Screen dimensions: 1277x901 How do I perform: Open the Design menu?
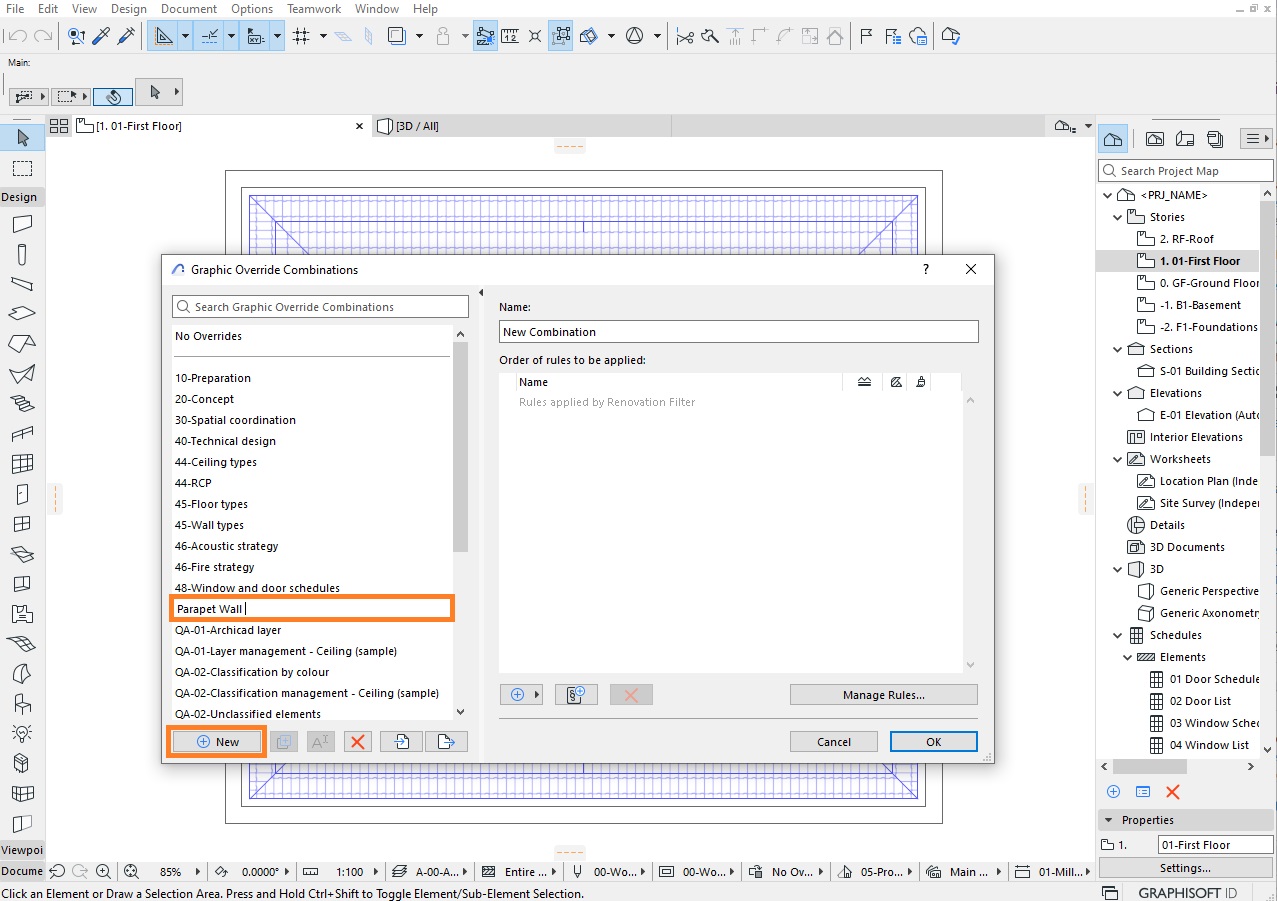point(128,9)
